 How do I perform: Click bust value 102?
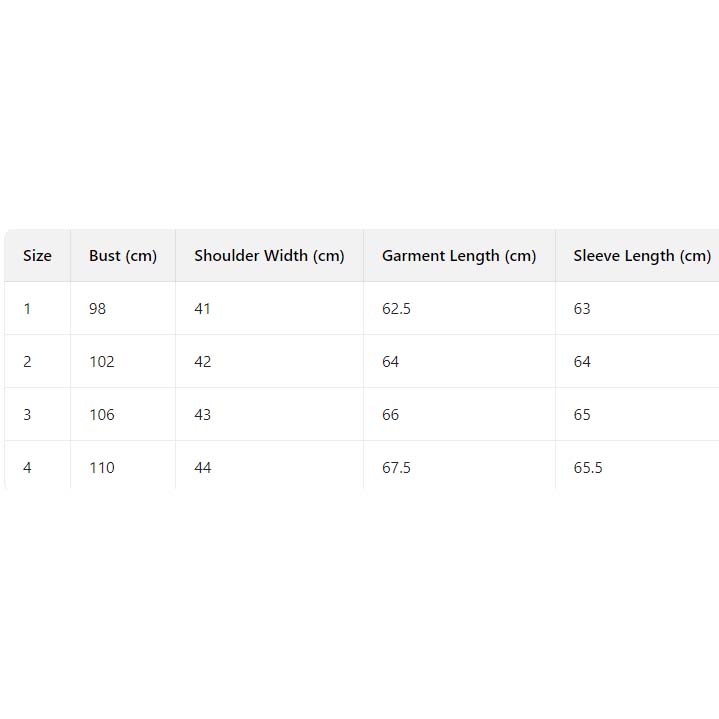pos(102,362)
